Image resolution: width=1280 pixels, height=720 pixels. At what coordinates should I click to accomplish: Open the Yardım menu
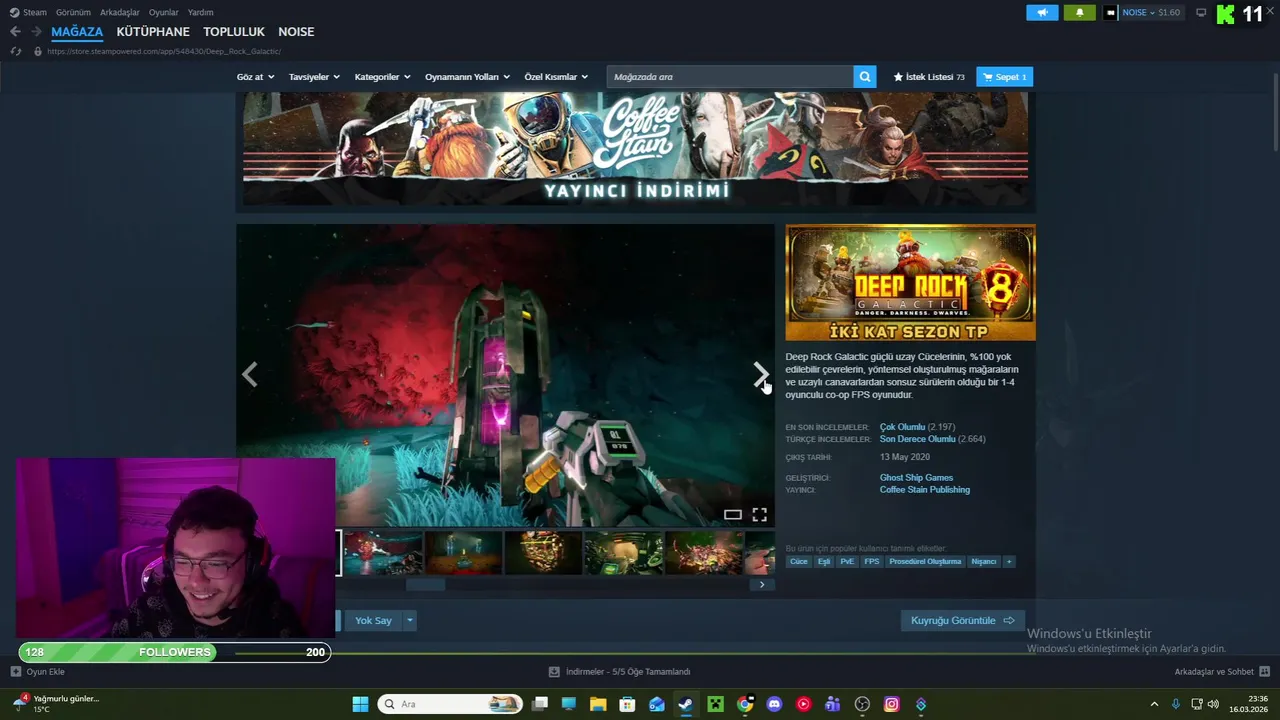200,13
